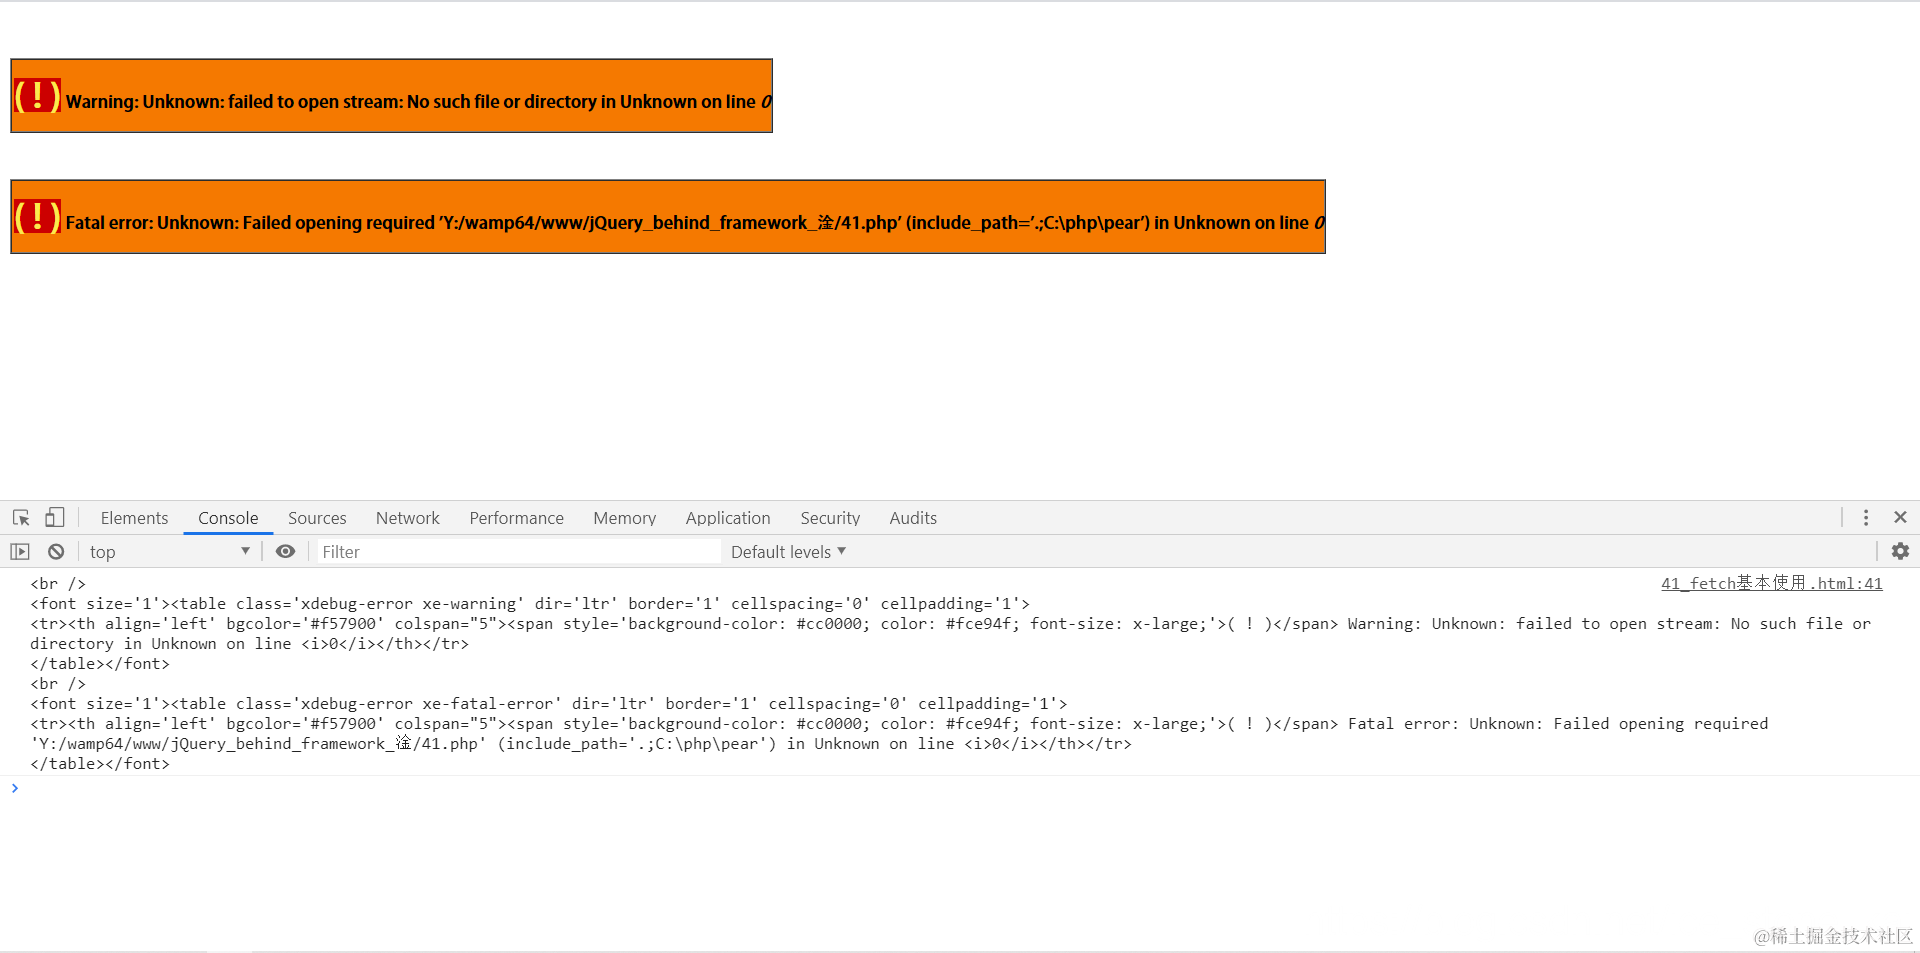Screen dimensions: 1920x953
Task: Show the console sidebar
Action: tap(20, 552)
